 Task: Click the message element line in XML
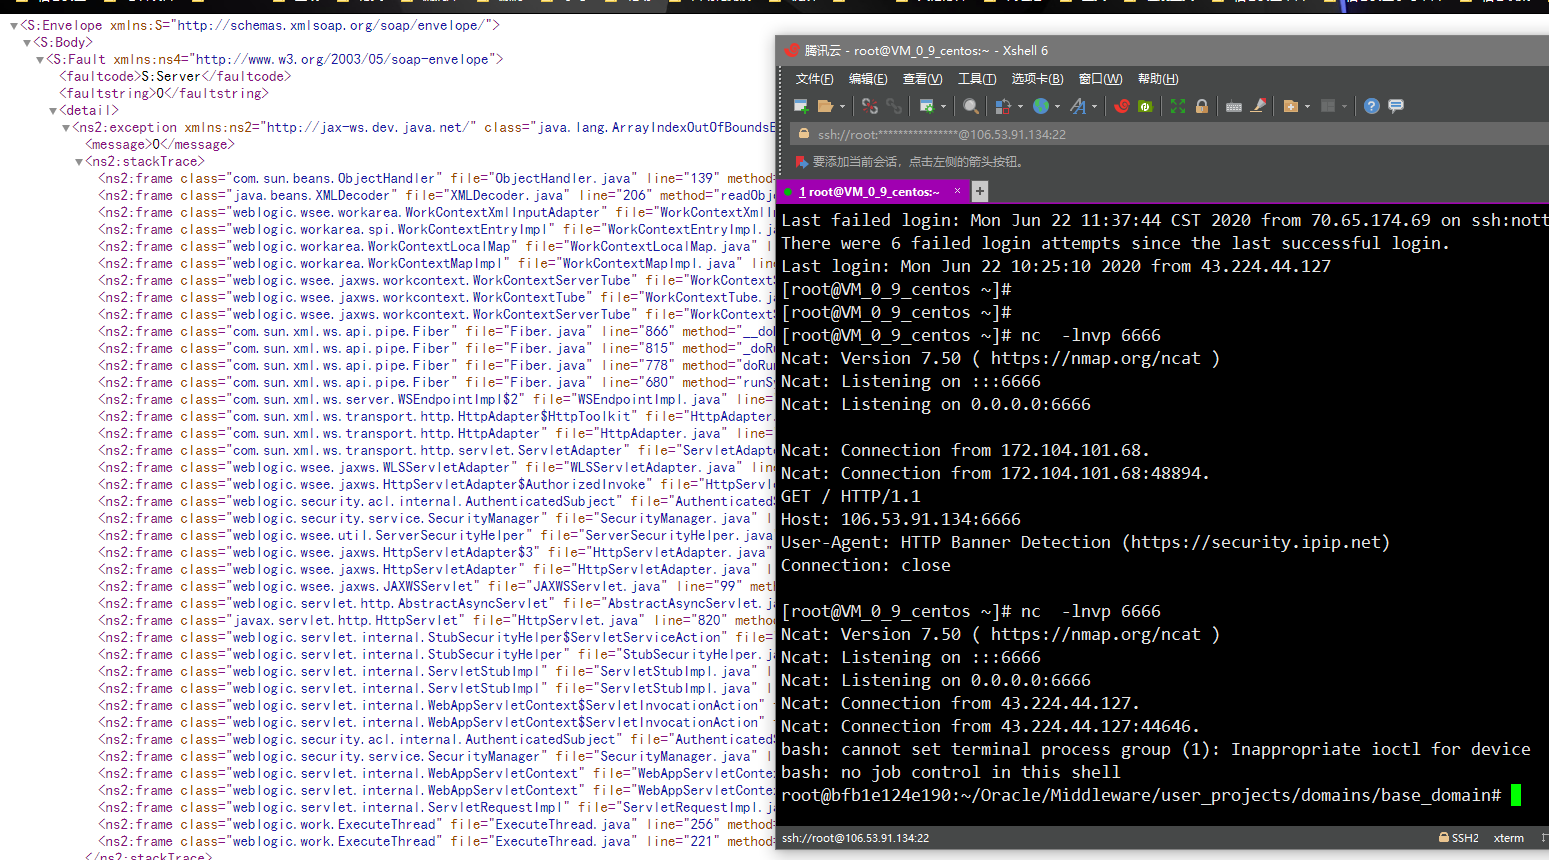tap(160, 145)
